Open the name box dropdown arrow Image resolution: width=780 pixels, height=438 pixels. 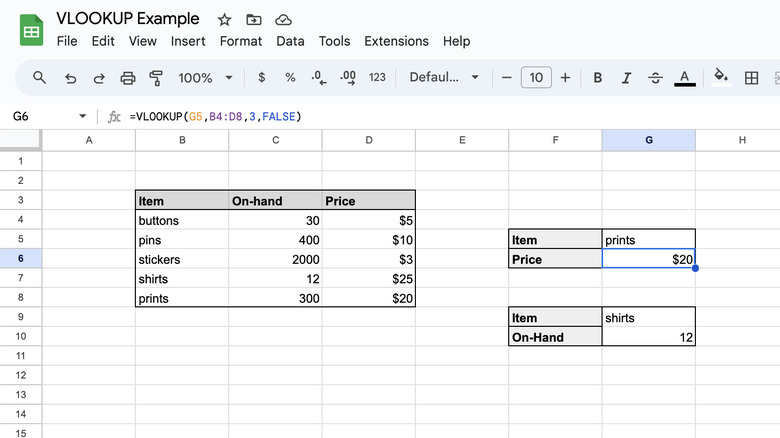[x=82, y=116]
